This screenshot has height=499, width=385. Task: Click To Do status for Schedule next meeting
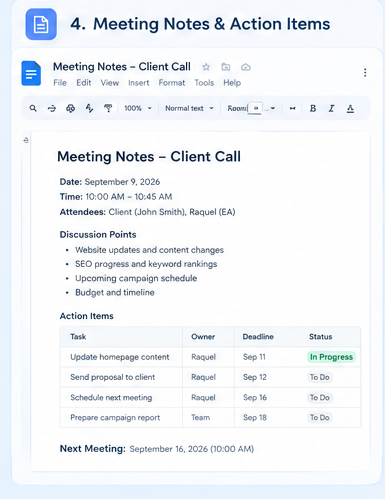320,398
